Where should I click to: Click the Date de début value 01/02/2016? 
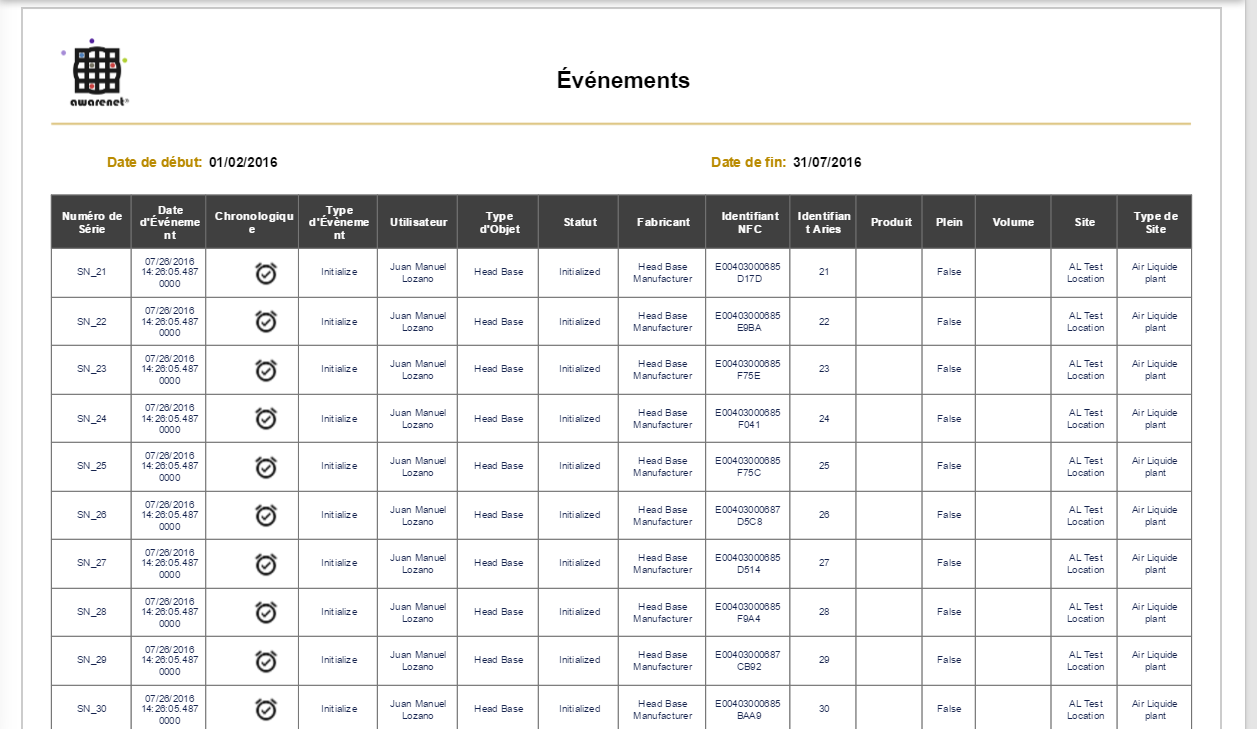click(x=243, y=162)
